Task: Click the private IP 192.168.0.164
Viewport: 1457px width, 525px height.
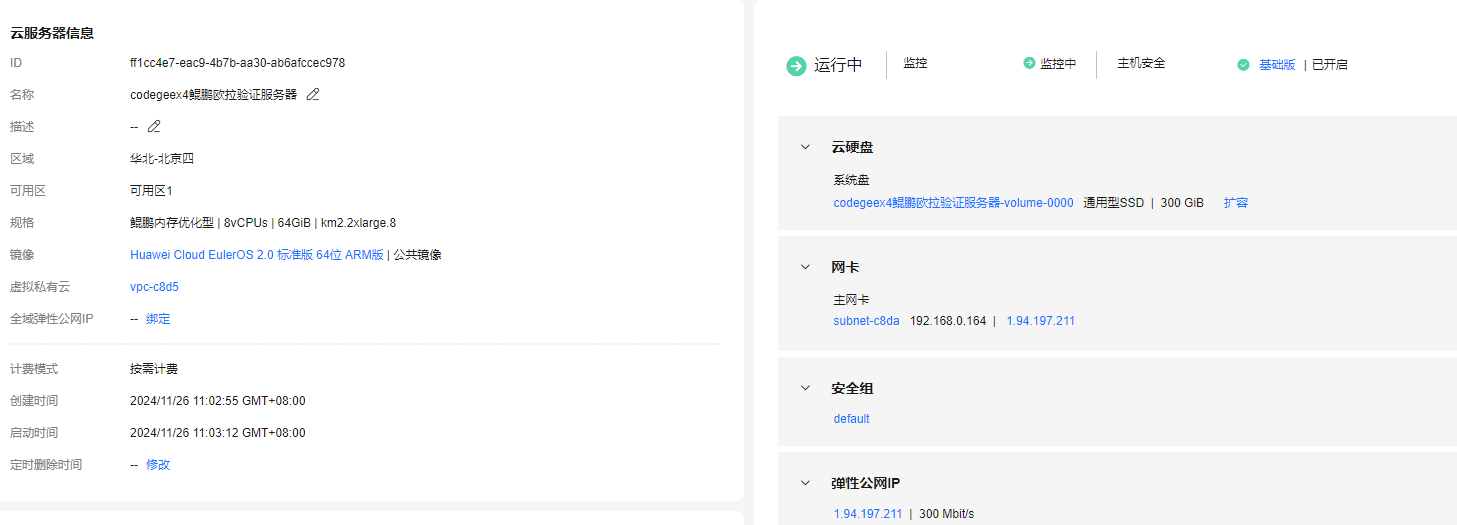Action: pyautogui.click(x=948, y=321)
